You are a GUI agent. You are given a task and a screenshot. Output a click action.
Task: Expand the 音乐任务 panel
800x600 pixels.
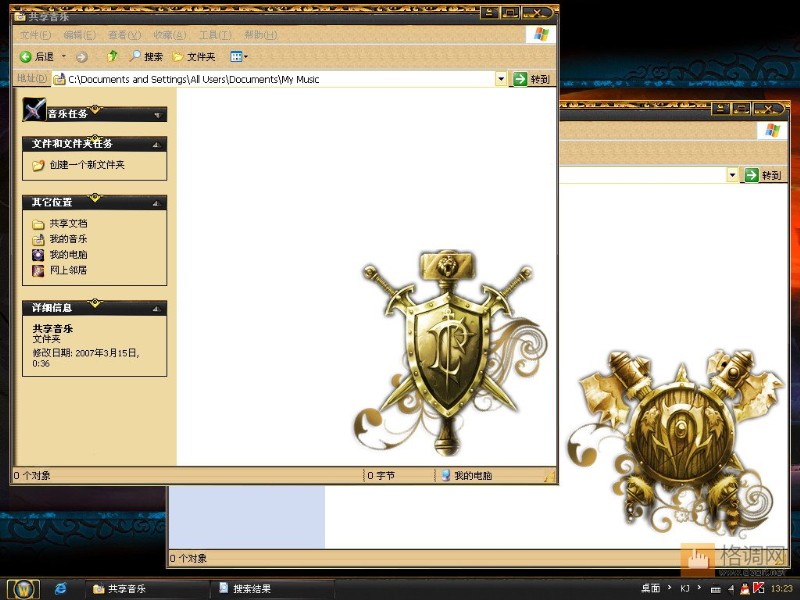pos(157,115)
